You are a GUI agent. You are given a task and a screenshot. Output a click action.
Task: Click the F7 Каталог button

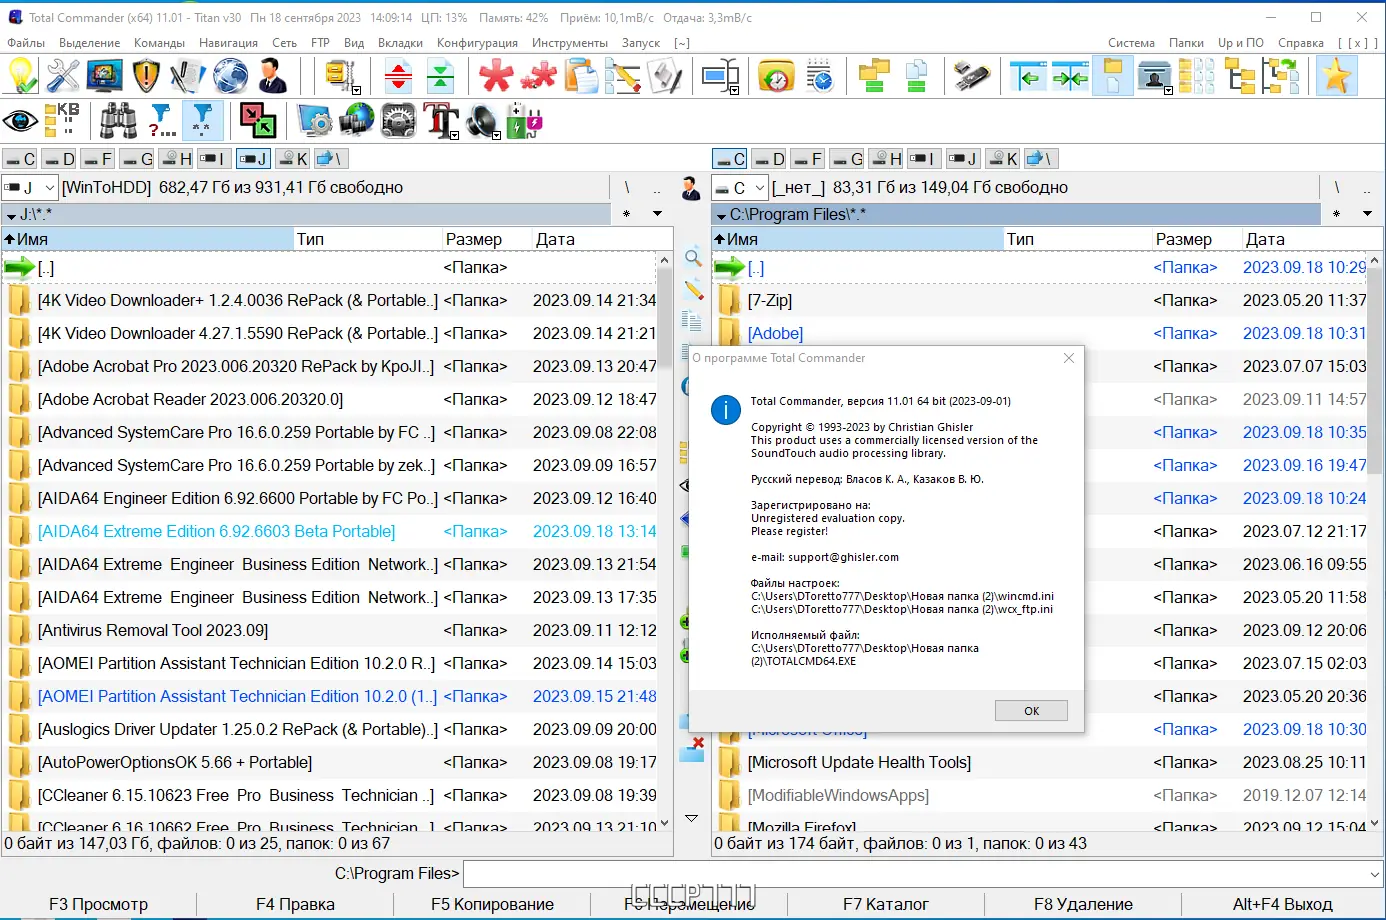[886, 905]
